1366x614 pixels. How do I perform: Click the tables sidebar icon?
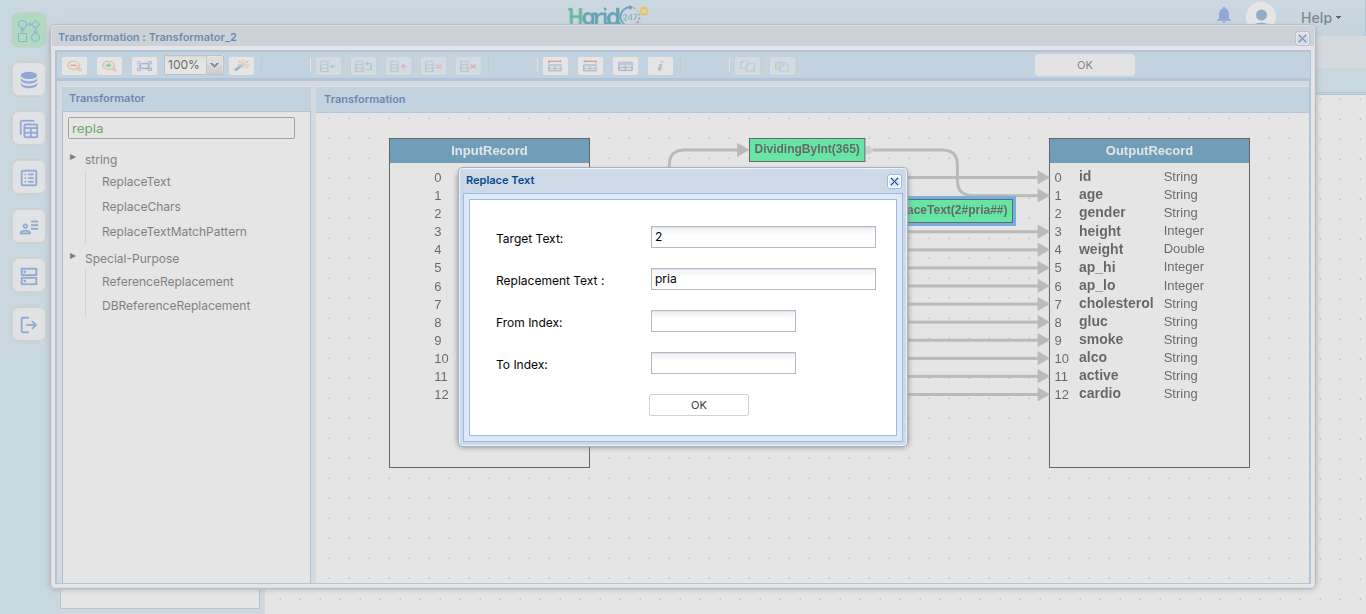tap(29, 128)
